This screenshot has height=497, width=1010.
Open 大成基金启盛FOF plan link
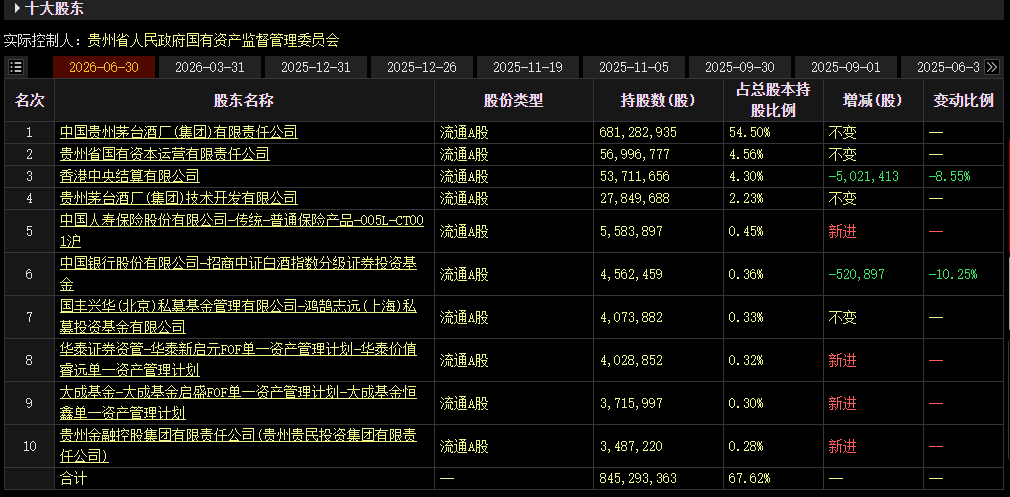pyautogui.click(x=238, y=404)
